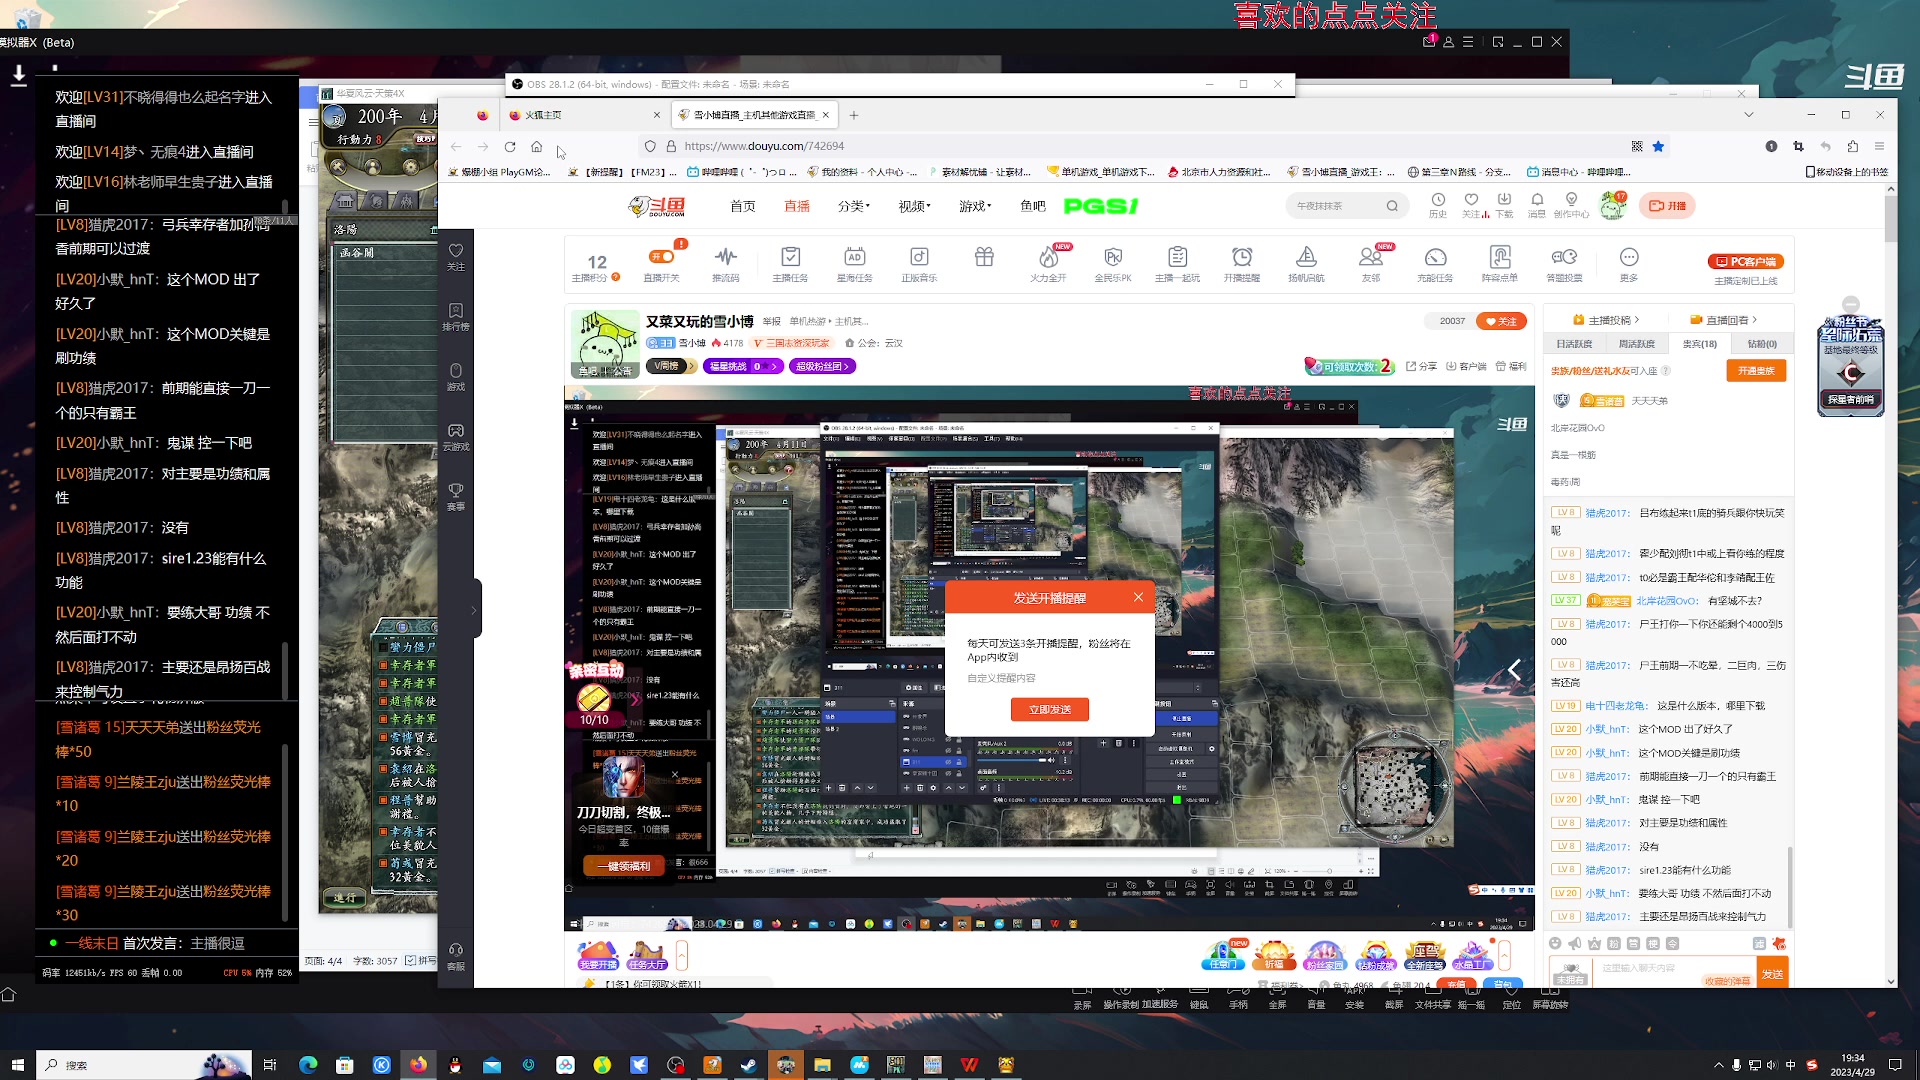The height and width of the screenshot is (1080, 1920).
Task: Expand the left sidebar collapse handle
Action: tap(475, 609)
